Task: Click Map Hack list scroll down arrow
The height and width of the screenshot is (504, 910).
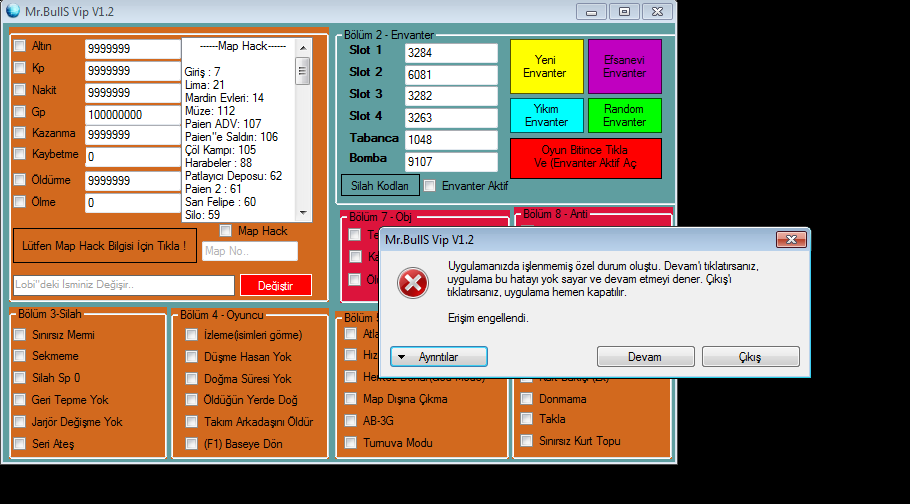Action: pos(303,214)
